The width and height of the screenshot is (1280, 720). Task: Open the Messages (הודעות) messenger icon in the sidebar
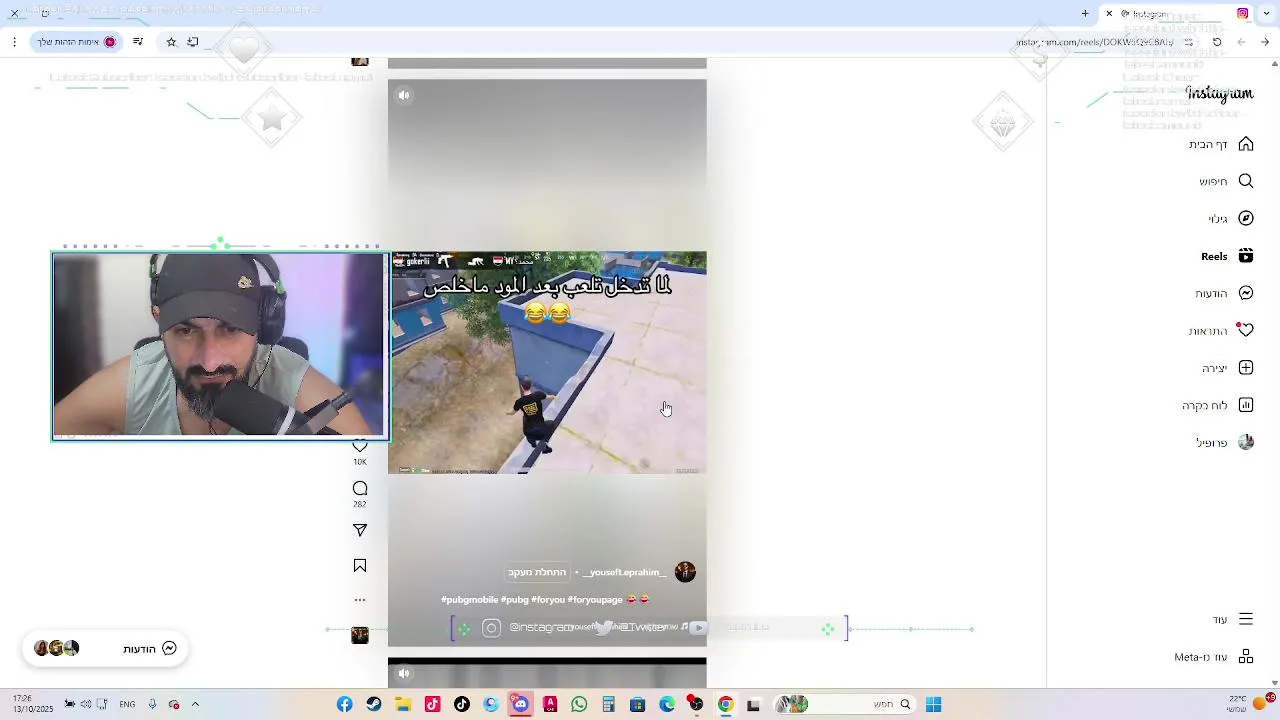(x=1246, y=293)
